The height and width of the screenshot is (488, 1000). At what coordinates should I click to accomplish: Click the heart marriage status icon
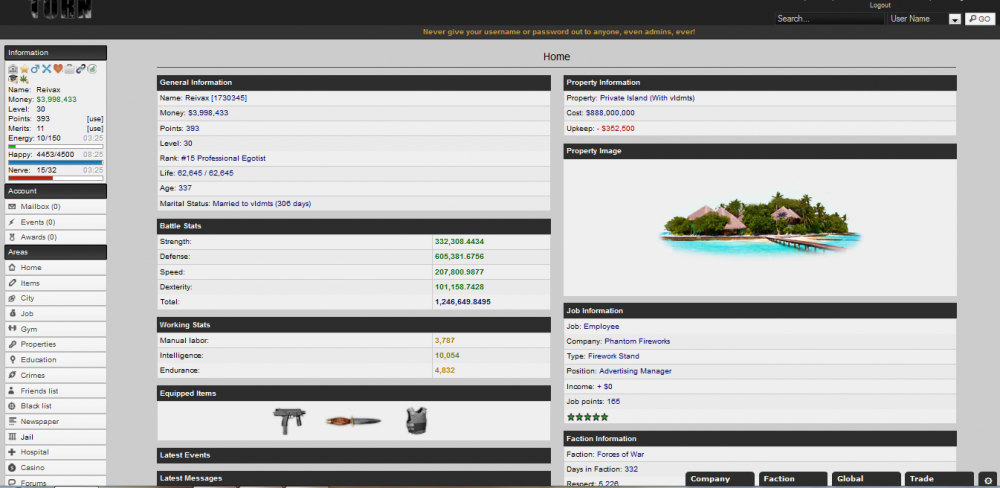click(58, 69)
